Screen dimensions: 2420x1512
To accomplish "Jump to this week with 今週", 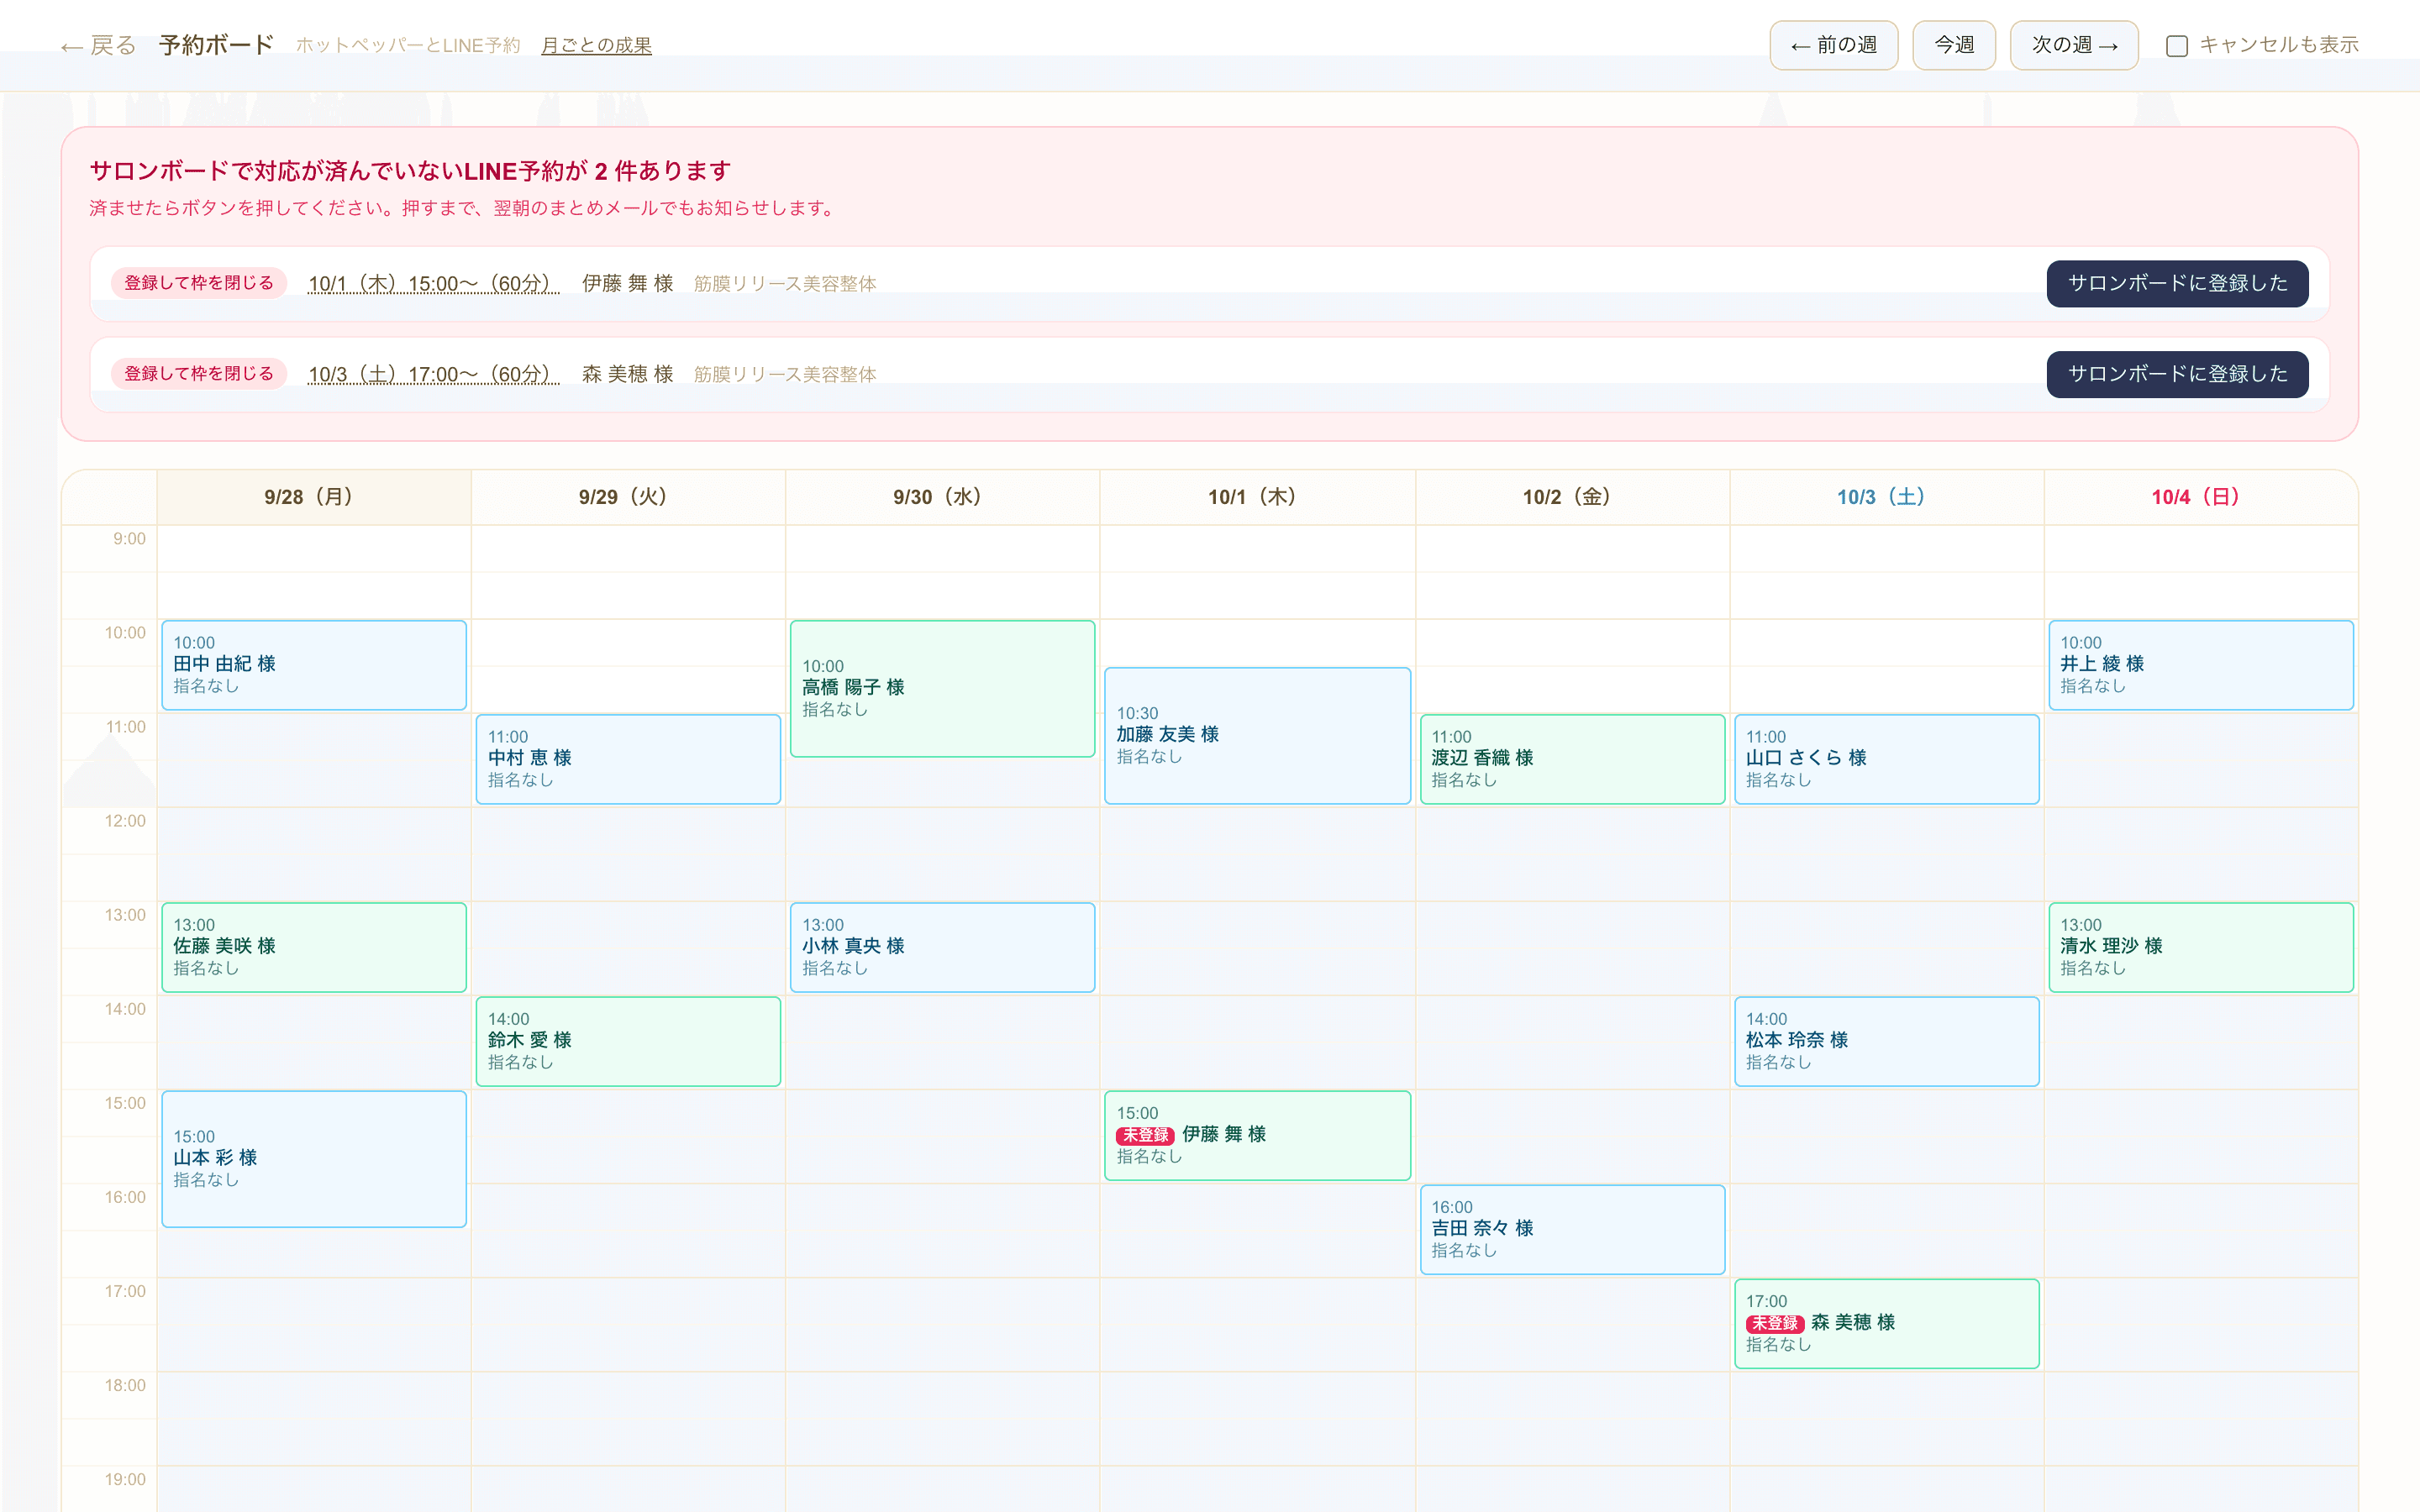I will pos(1953,45).
